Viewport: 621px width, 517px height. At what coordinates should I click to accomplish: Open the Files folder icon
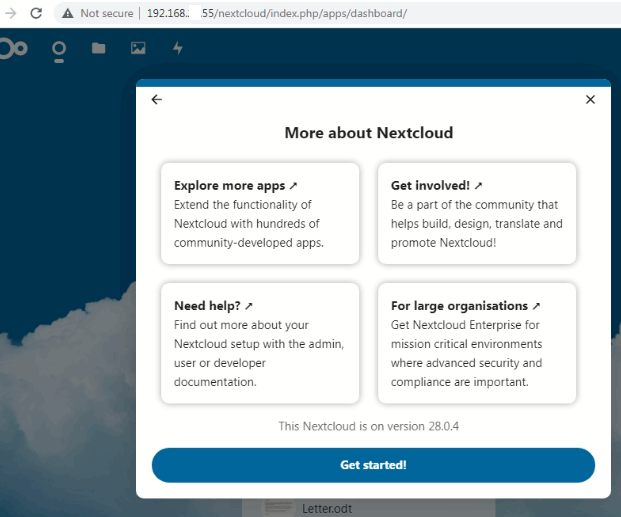[x=98, y=48]
